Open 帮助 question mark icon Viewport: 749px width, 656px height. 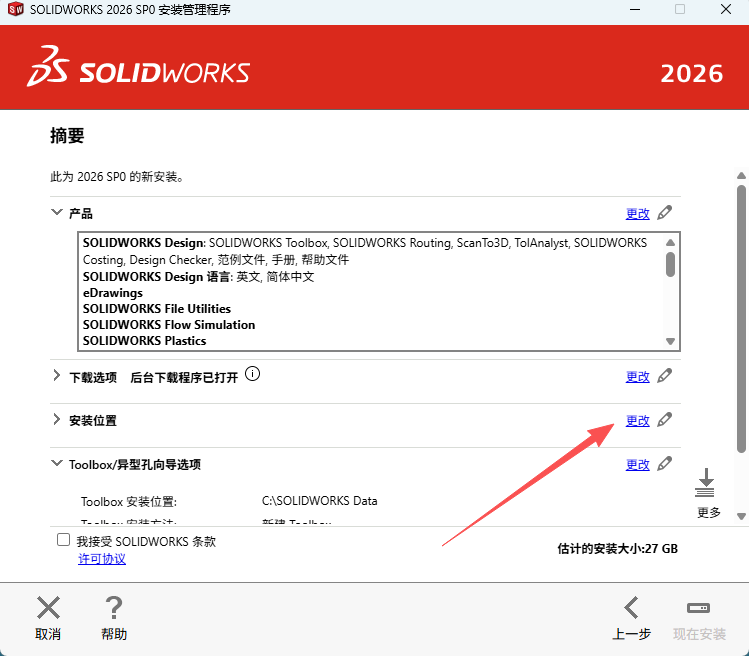click(x=114, y=608)
